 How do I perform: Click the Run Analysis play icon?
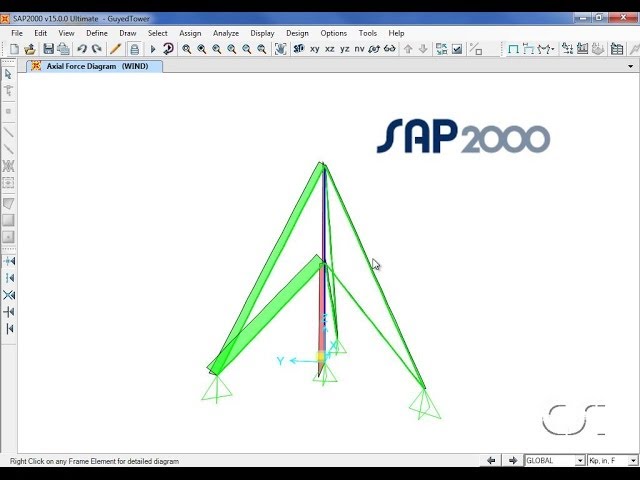pyautogui.click(x=153, y=49)
